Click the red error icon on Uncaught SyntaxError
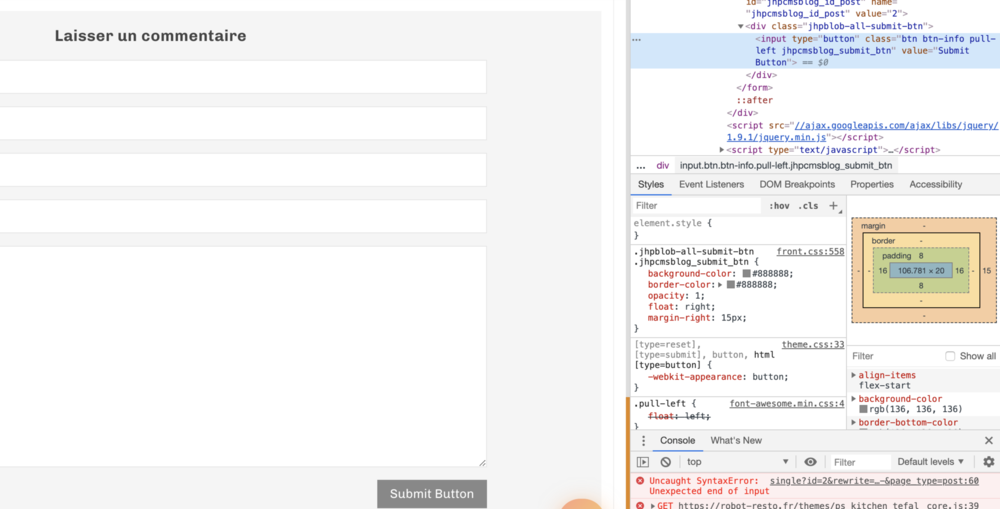Screen dimensions: 1000x509 640,481
